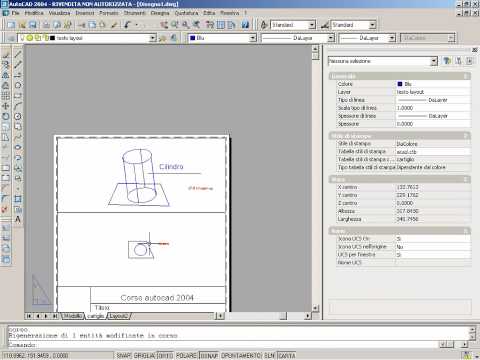Image resolution: width=480 pixels, height=360 pixels.
Task: Toggle SLW lineweight display in the status bar
Action: 270,356
